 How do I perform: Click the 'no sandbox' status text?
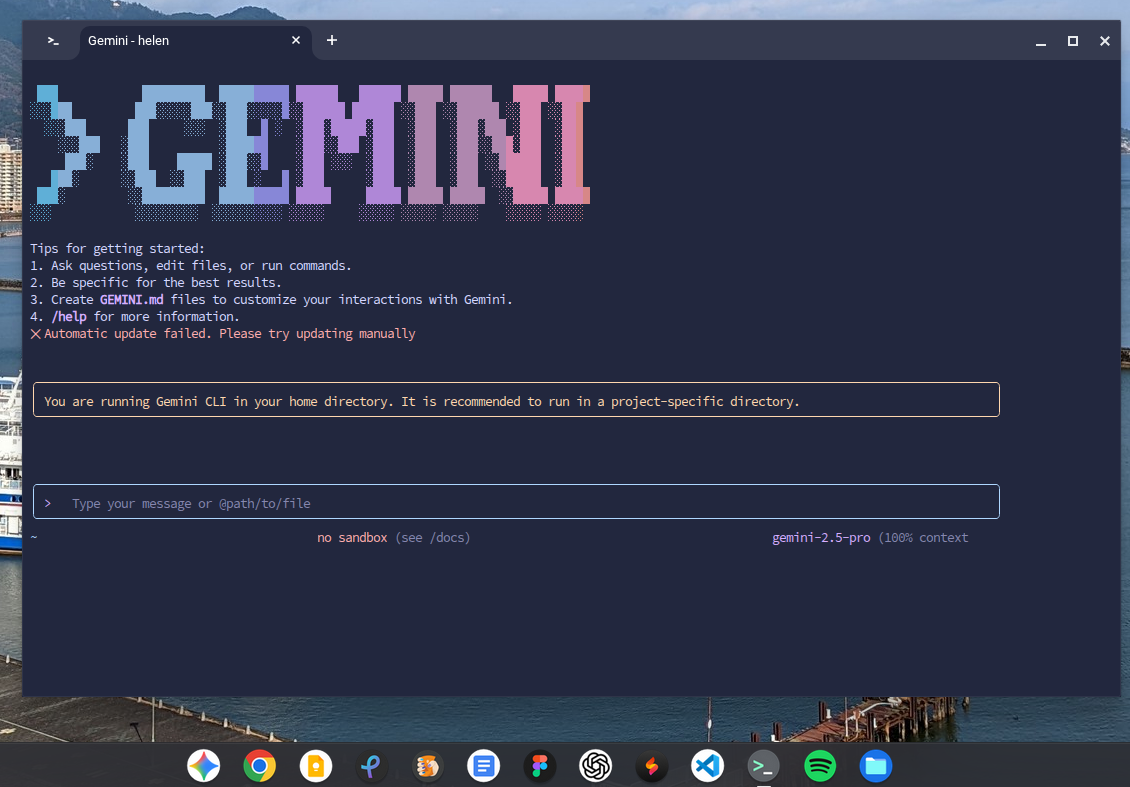click(x=352, y=538)
